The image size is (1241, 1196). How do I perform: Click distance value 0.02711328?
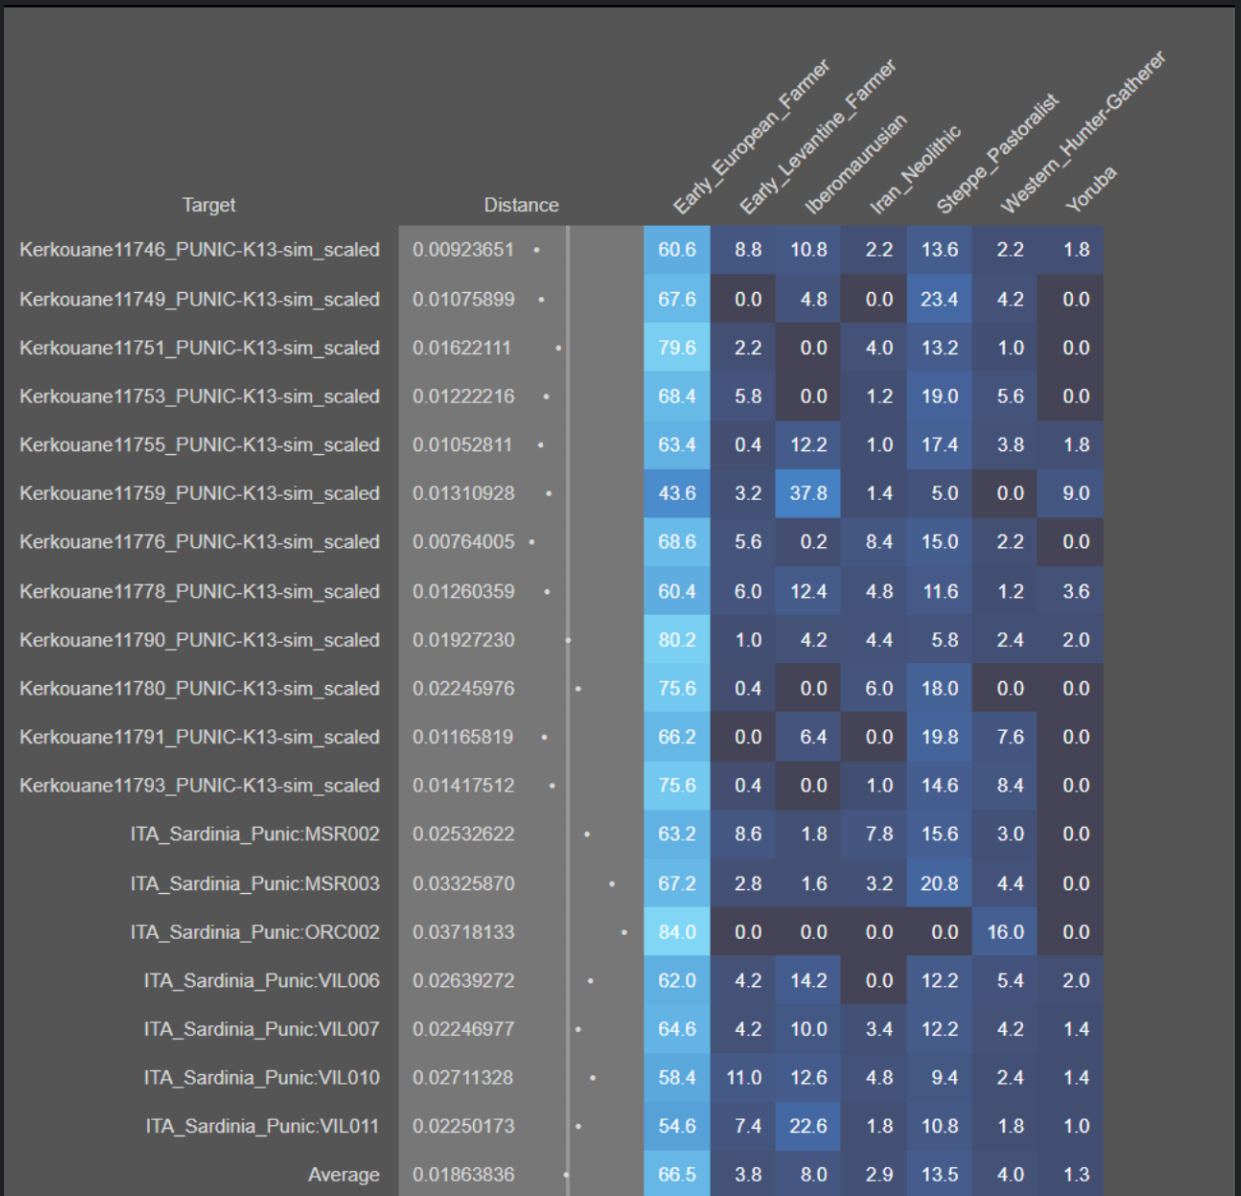click(x=463, y=1077)
